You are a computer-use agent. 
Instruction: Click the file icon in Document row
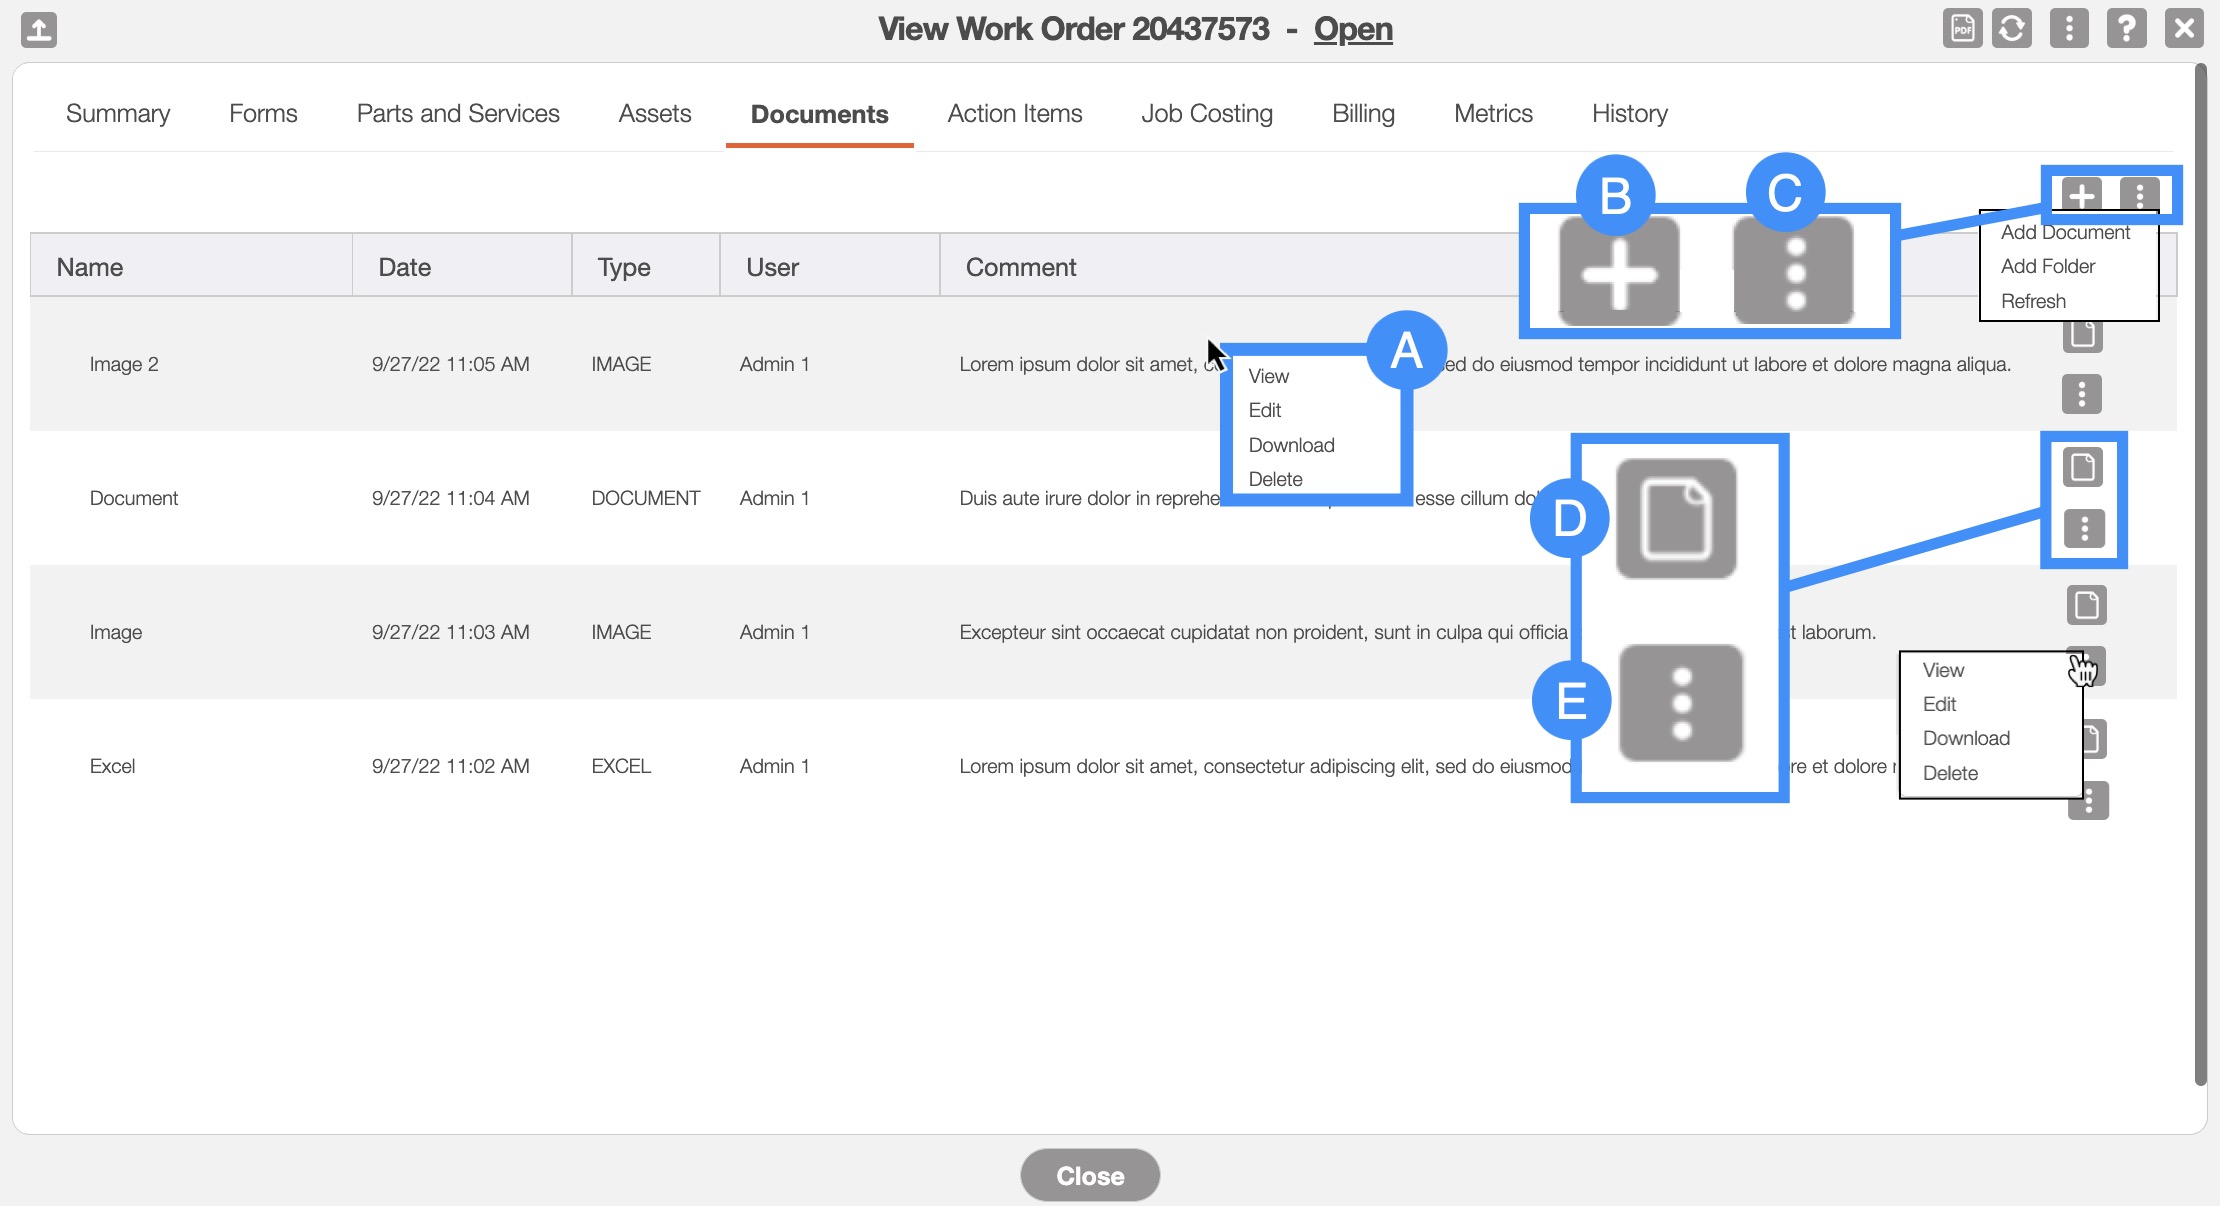pos(2083,467)
